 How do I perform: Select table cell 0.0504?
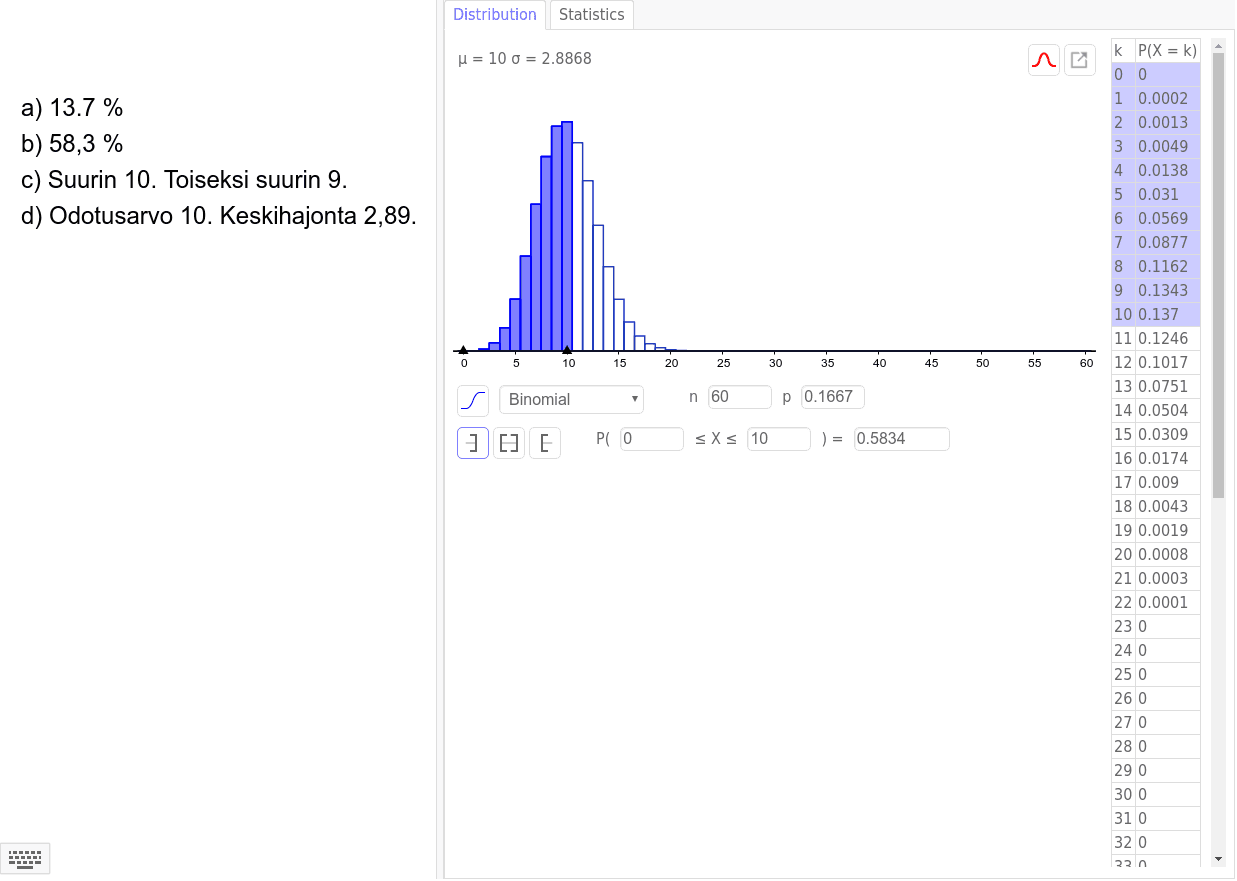[x=1168, y=410]
